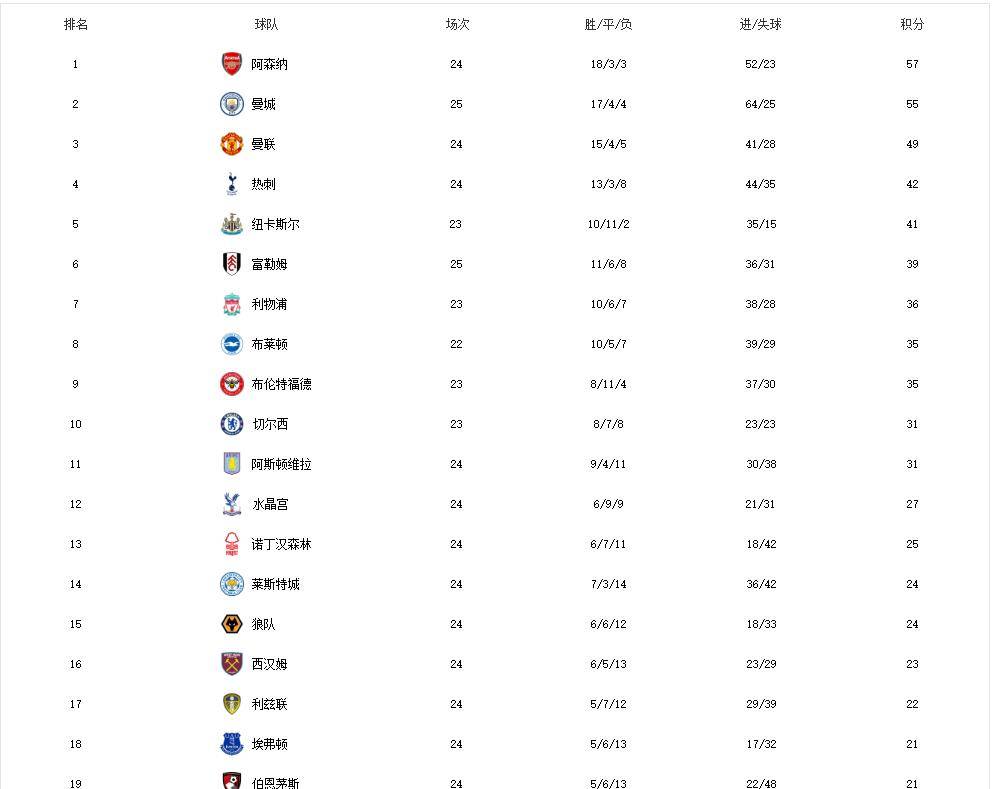Viewport: 992px width, 789px height.
Task: Click the Manchester United crest icon
Action: point(231,144)
